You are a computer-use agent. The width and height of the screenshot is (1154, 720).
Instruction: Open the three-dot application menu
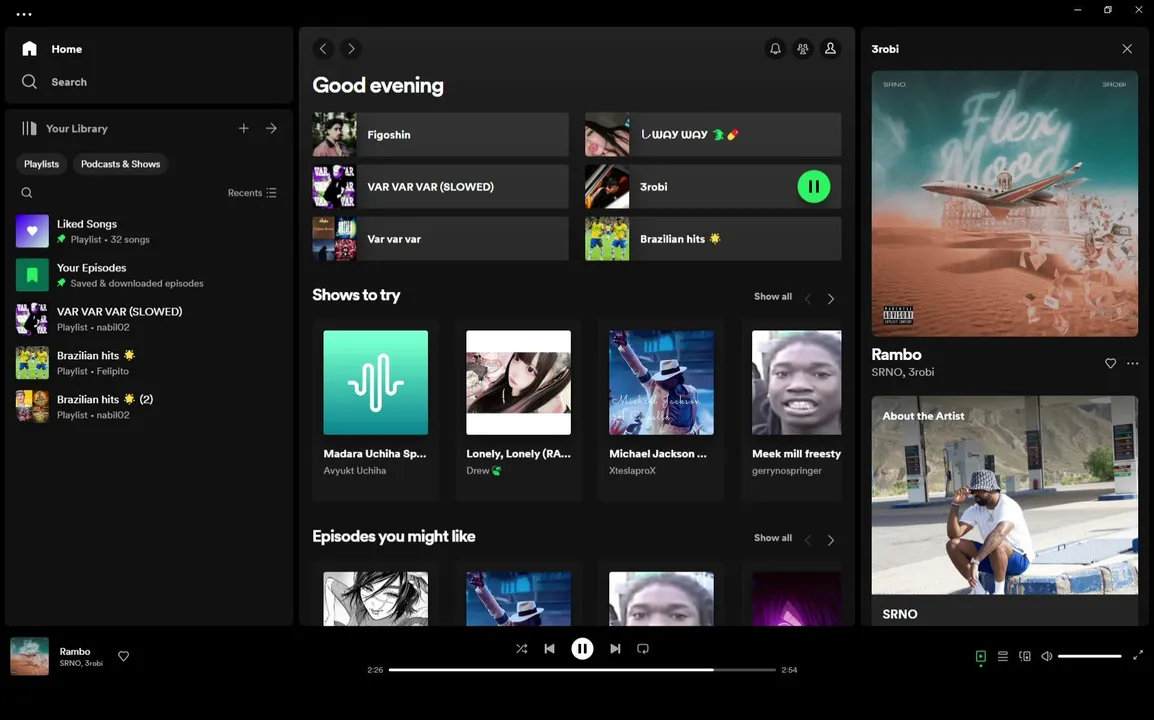click(24, 14)
